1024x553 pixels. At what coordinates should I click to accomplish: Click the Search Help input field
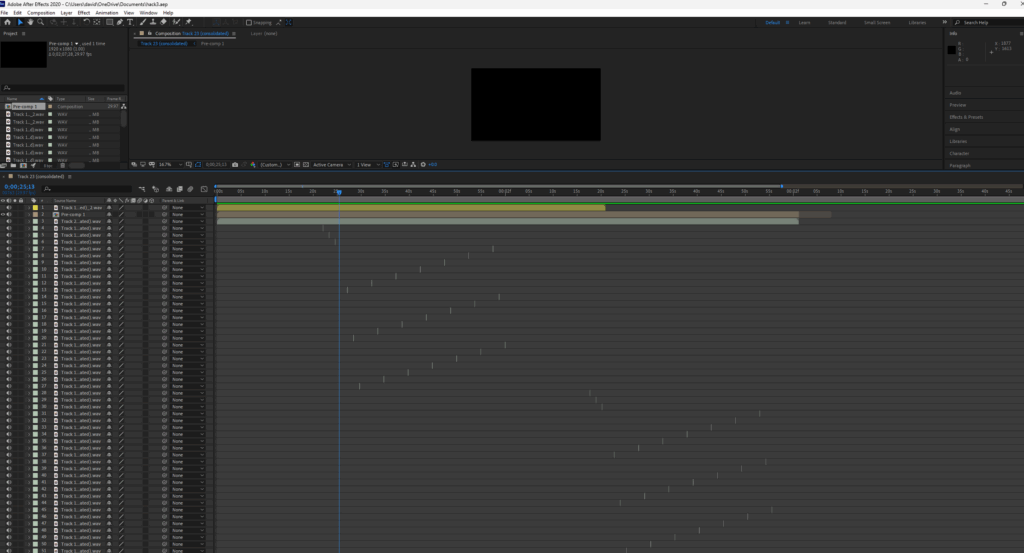pos(990,22)
